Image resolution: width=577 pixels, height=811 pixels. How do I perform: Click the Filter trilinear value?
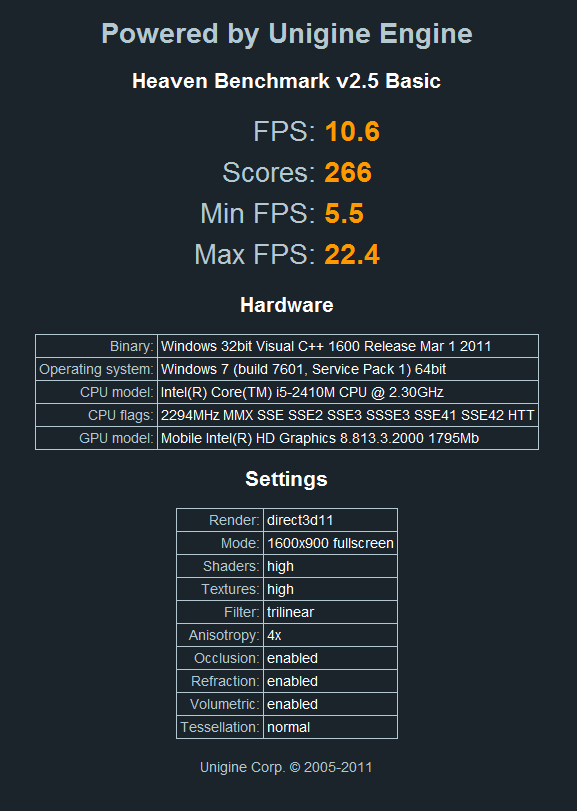tap(330, 612)
